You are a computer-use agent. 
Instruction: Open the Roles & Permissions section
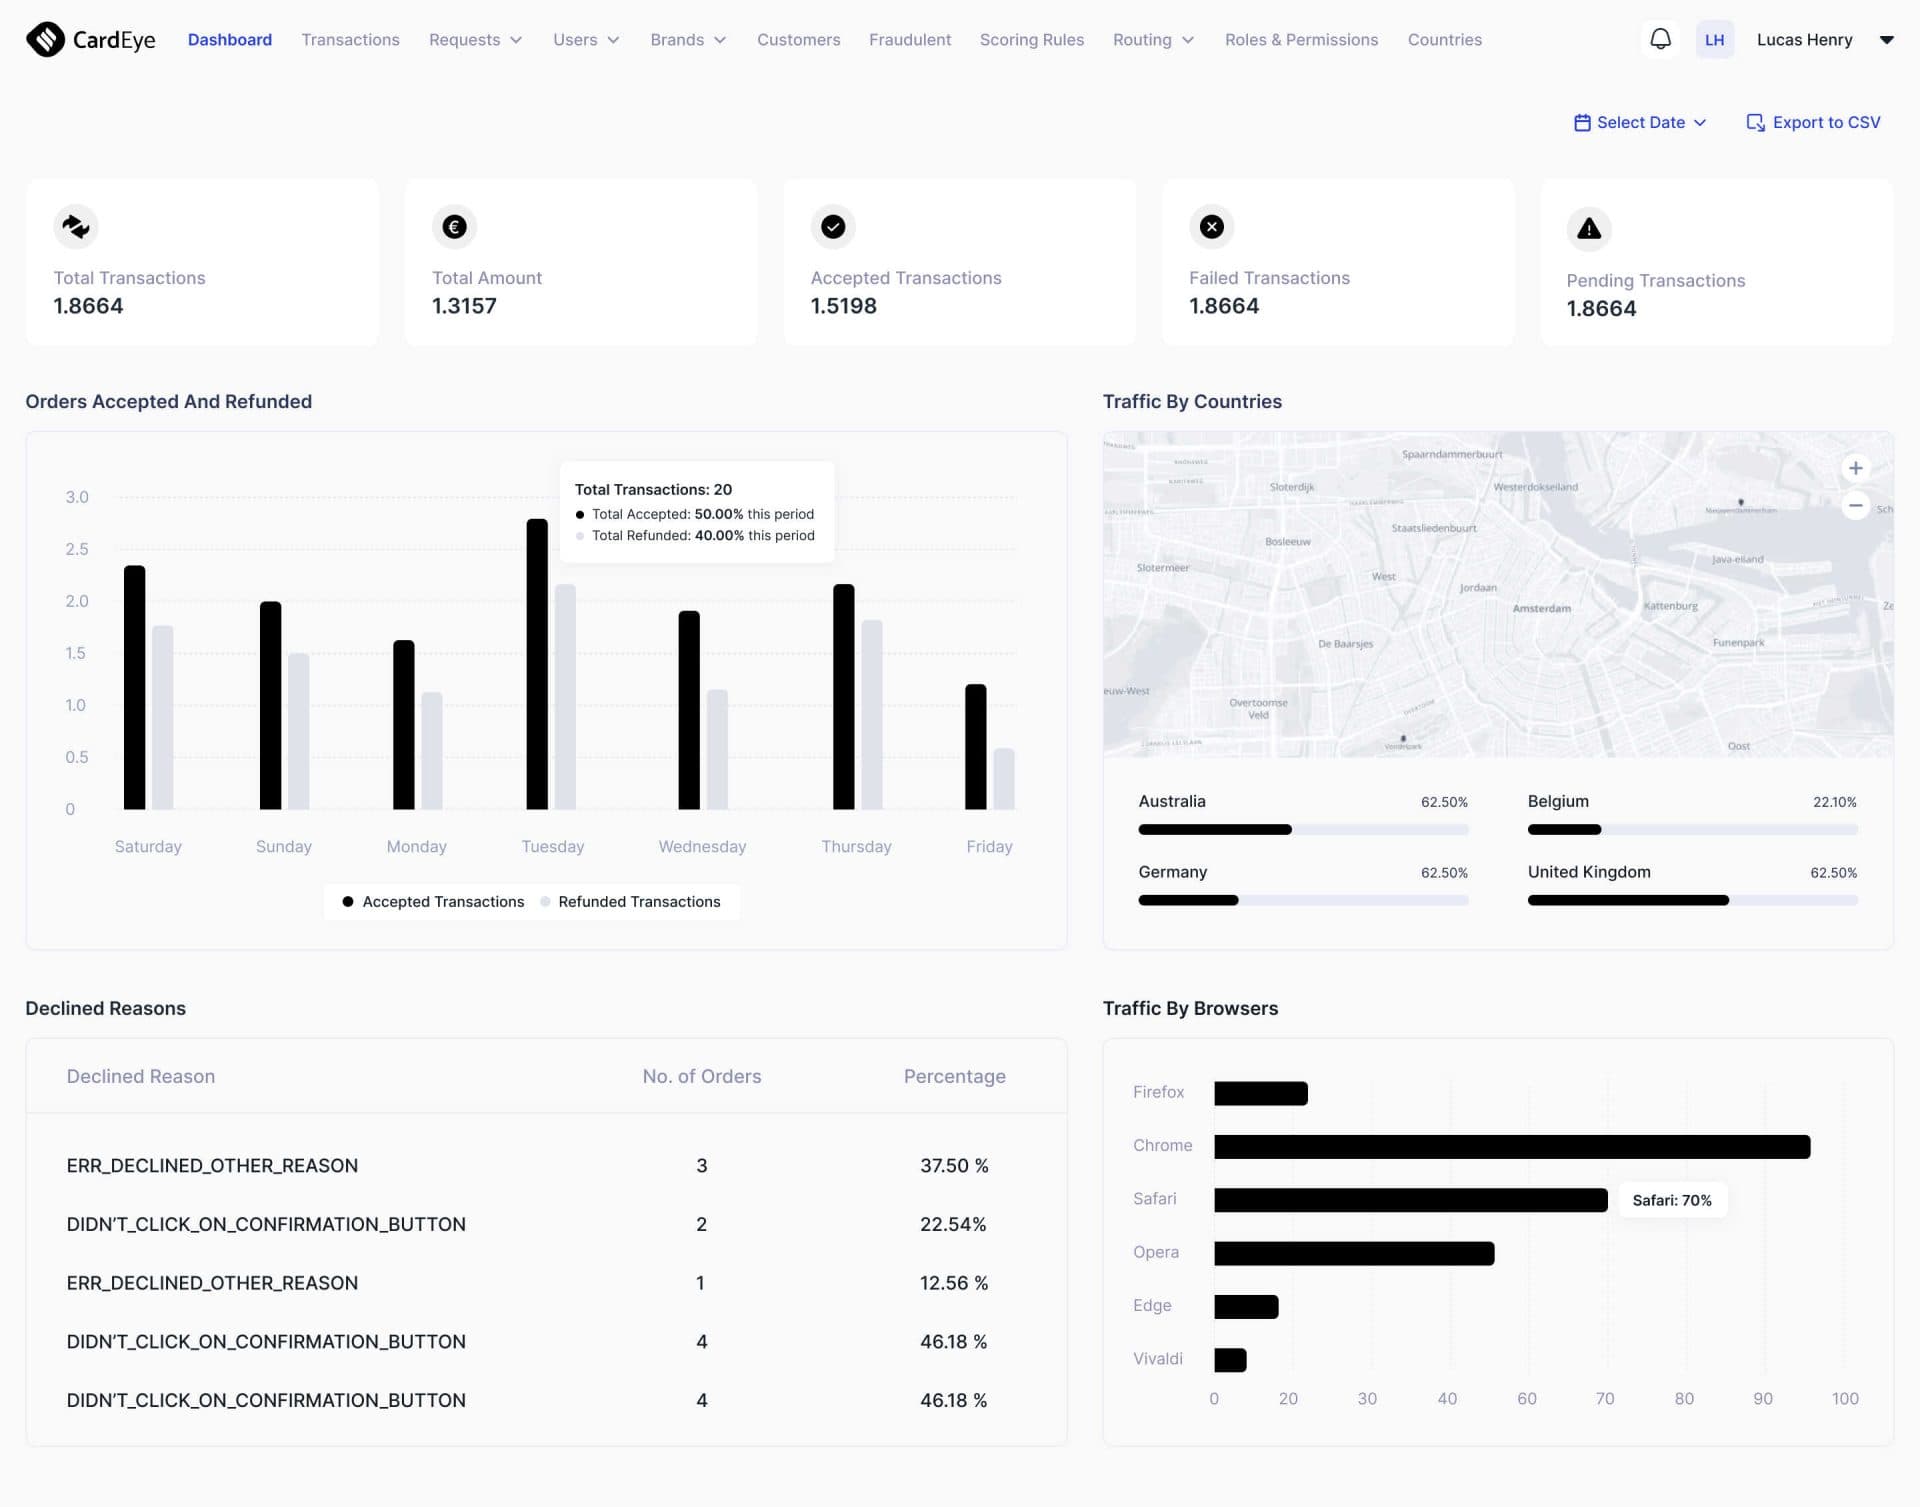pos(1301,40)
